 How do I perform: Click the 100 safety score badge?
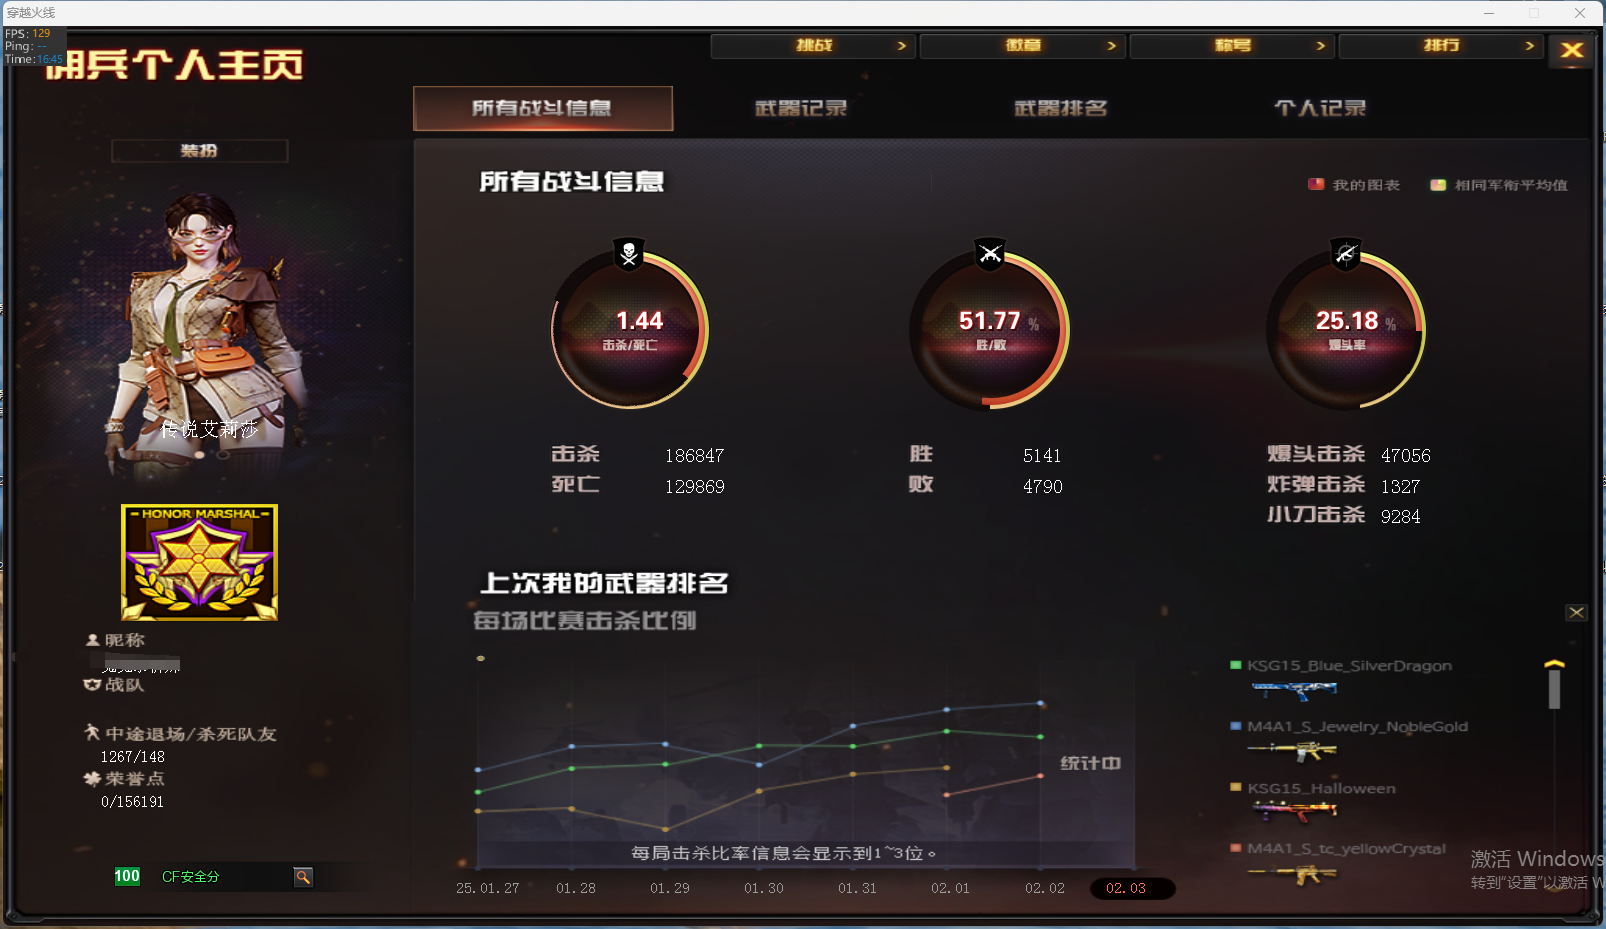coord(127,877)
